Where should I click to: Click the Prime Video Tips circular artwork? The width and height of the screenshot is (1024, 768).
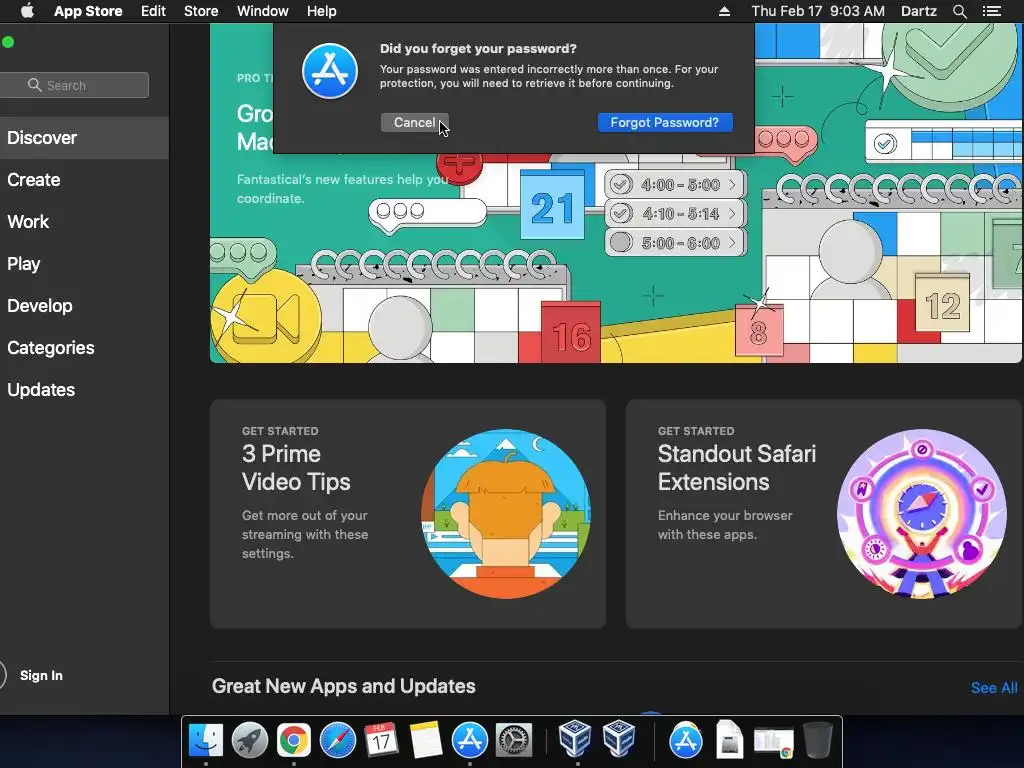pyautogui.click(x=506, y=514)
